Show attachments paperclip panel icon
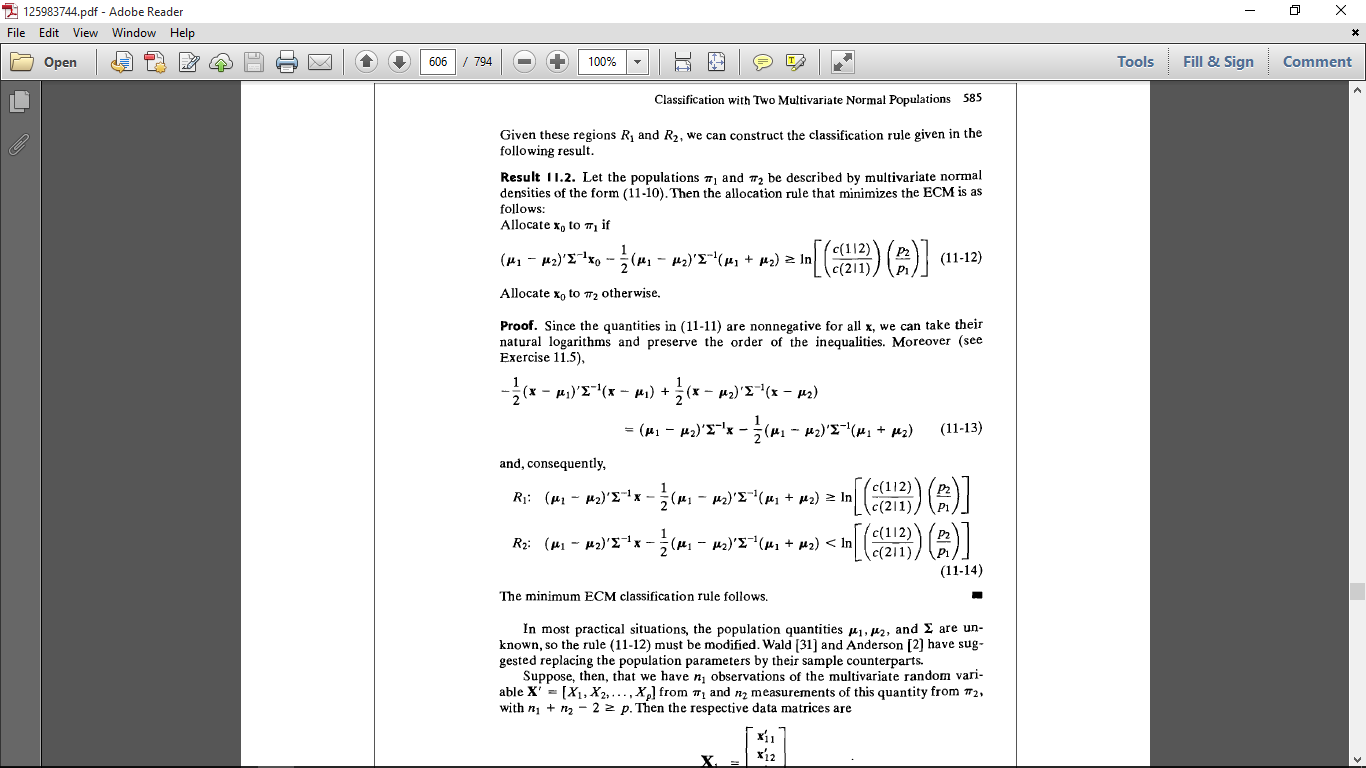Screen dimensions: 1366x768 tap(19, 144)
